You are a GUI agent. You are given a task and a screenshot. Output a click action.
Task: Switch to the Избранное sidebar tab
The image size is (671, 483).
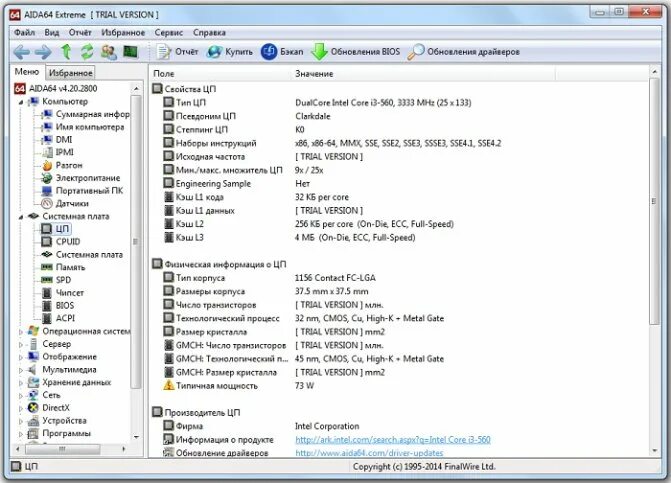point(71,73)
